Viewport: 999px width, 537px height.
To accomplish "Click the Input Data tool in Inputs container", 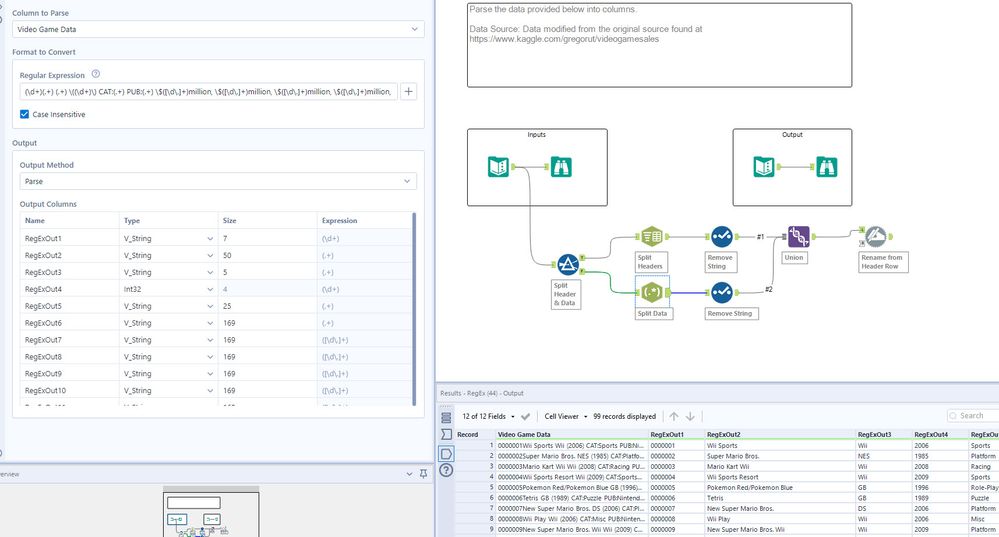I will click(x=500, y=167).
